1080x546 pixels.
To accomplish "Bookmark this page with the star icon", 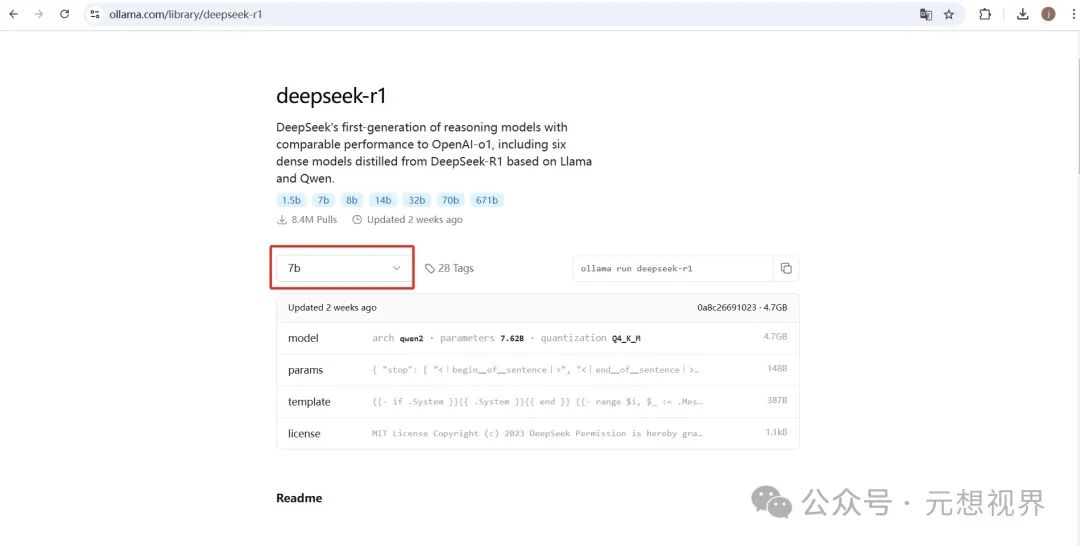I will click(949, 14).
